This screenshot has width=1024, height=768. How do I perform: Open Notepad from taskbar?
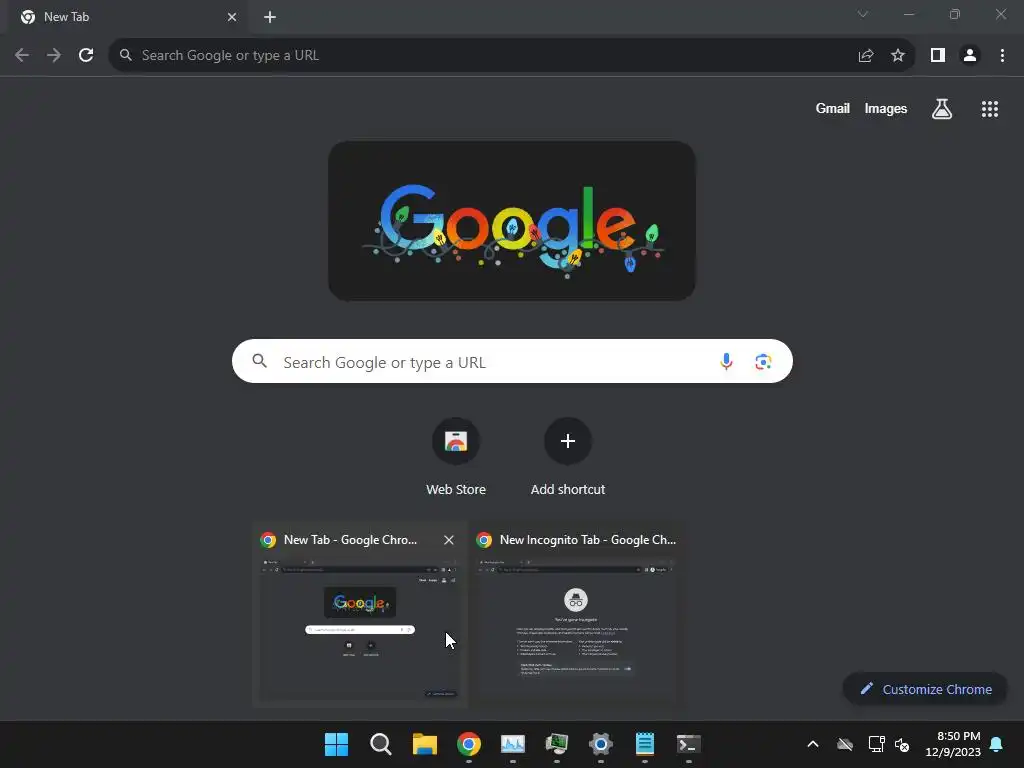click(x=645, y=744)
